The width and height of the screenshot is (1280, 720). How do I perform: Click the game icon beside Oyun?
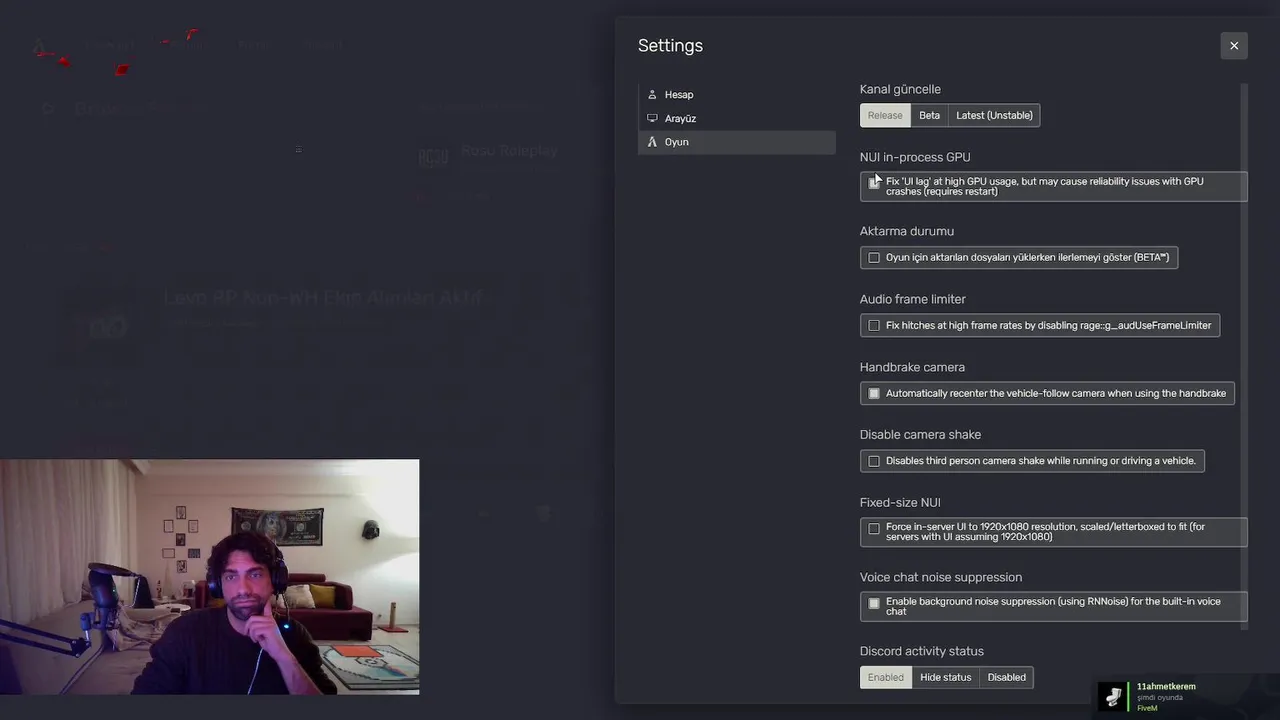[x=652, y=142]
